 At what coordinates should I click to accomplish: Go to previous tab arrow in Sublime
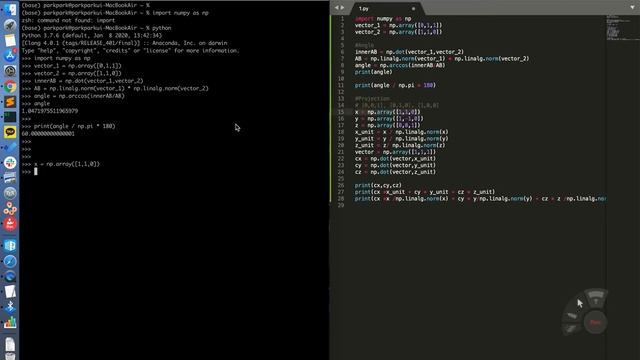coord(337,8)
